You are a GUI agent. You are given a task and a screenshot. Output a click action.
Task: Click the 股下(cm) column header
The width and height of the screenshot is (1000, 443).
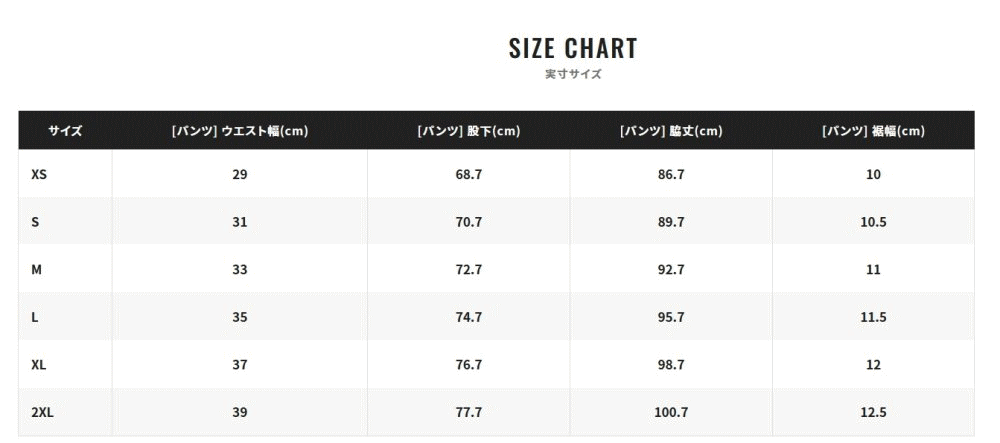pos(469,131)
